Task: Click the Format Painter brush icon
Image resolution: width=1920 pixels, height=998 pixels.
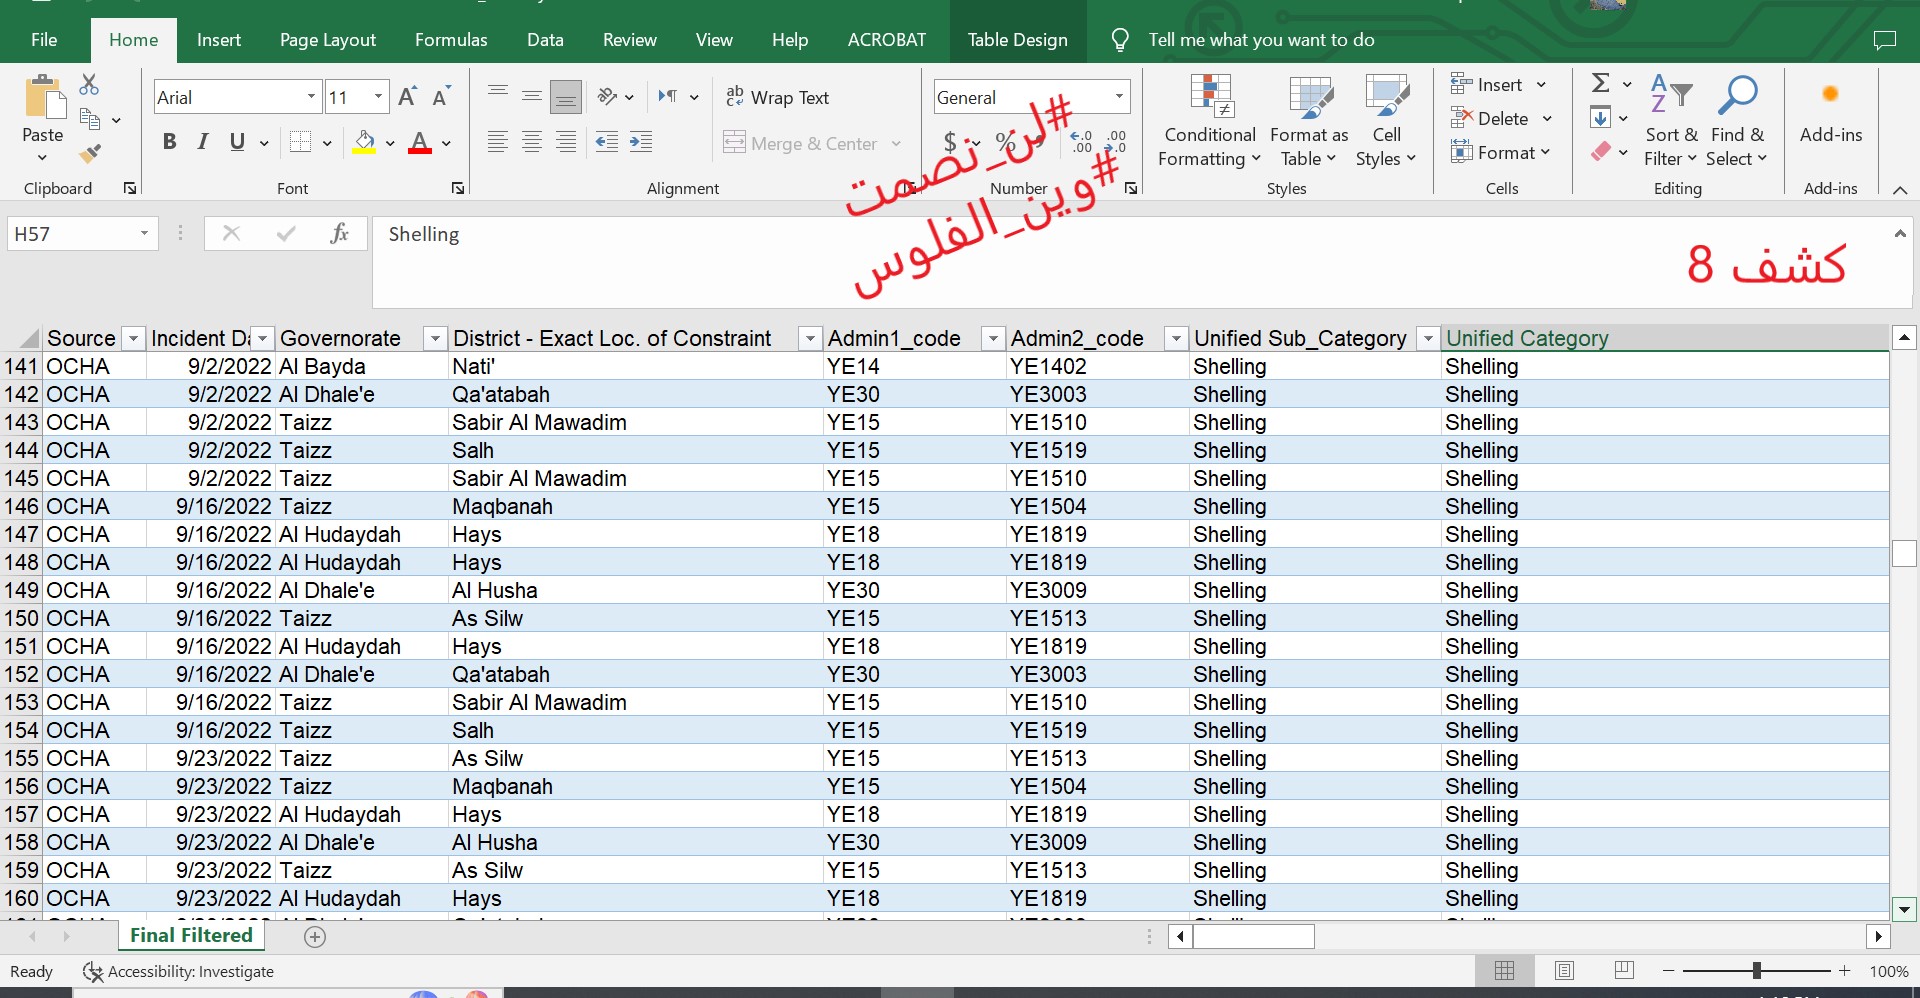Action: tap(90, 154)
